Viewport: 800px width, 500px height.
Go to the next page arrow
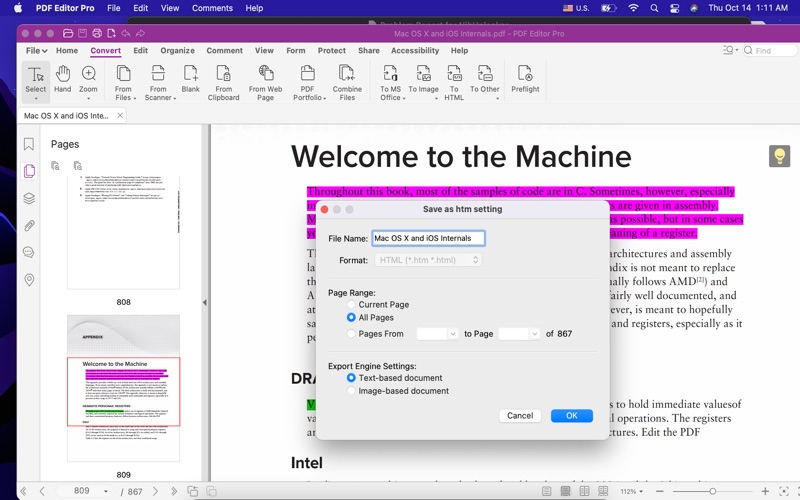click(x=156, y=491)
